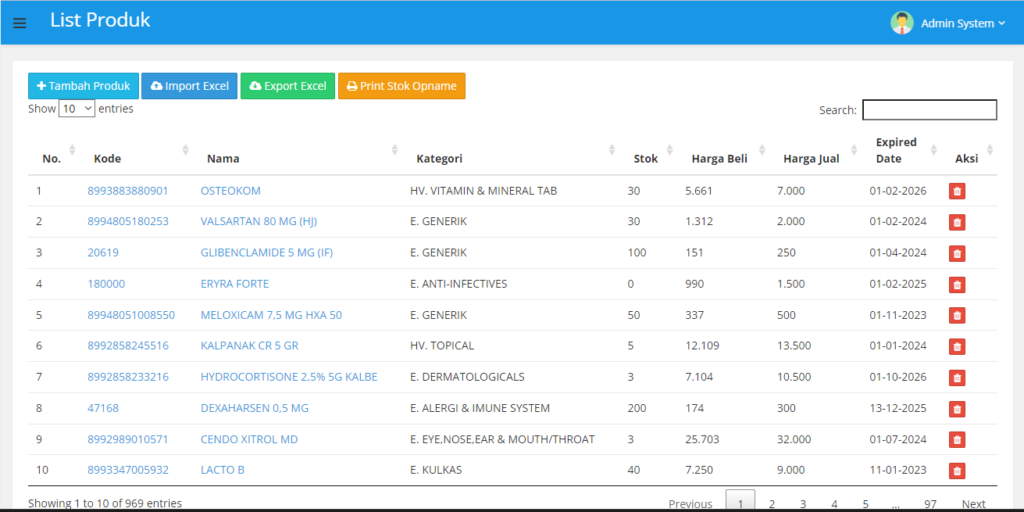Go to page 2 of results

[771, 503]
